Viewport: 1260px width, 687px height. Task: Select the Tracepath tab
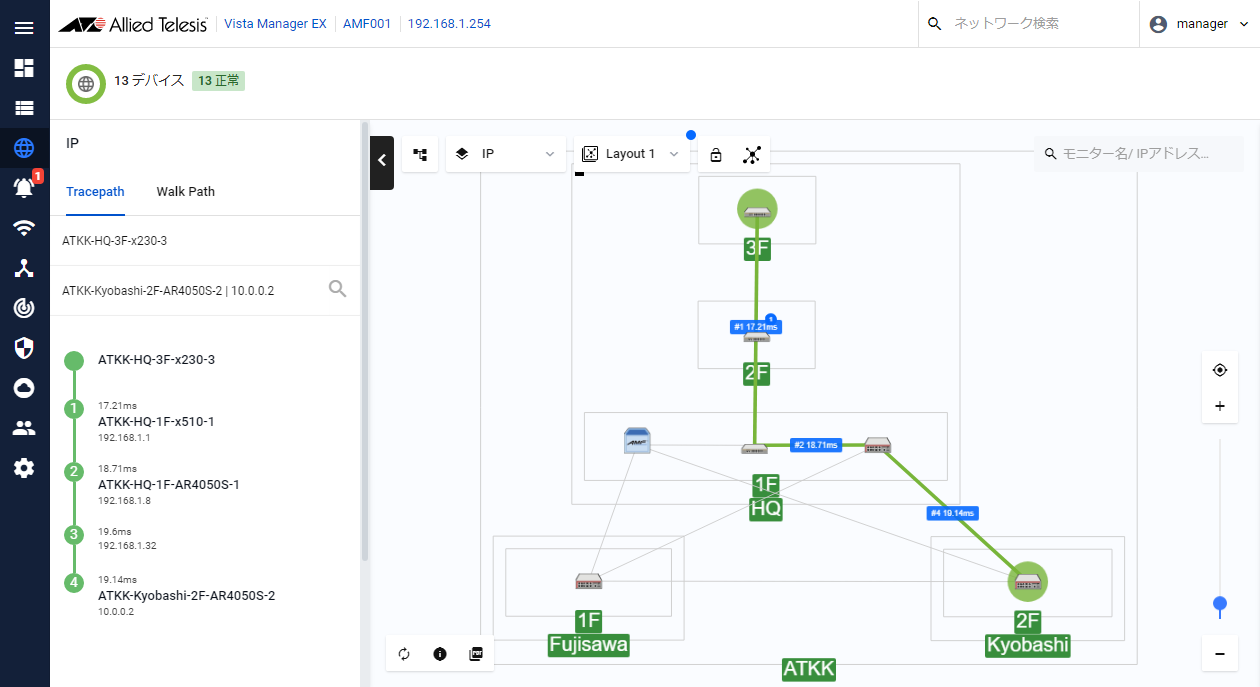(95, 191)
